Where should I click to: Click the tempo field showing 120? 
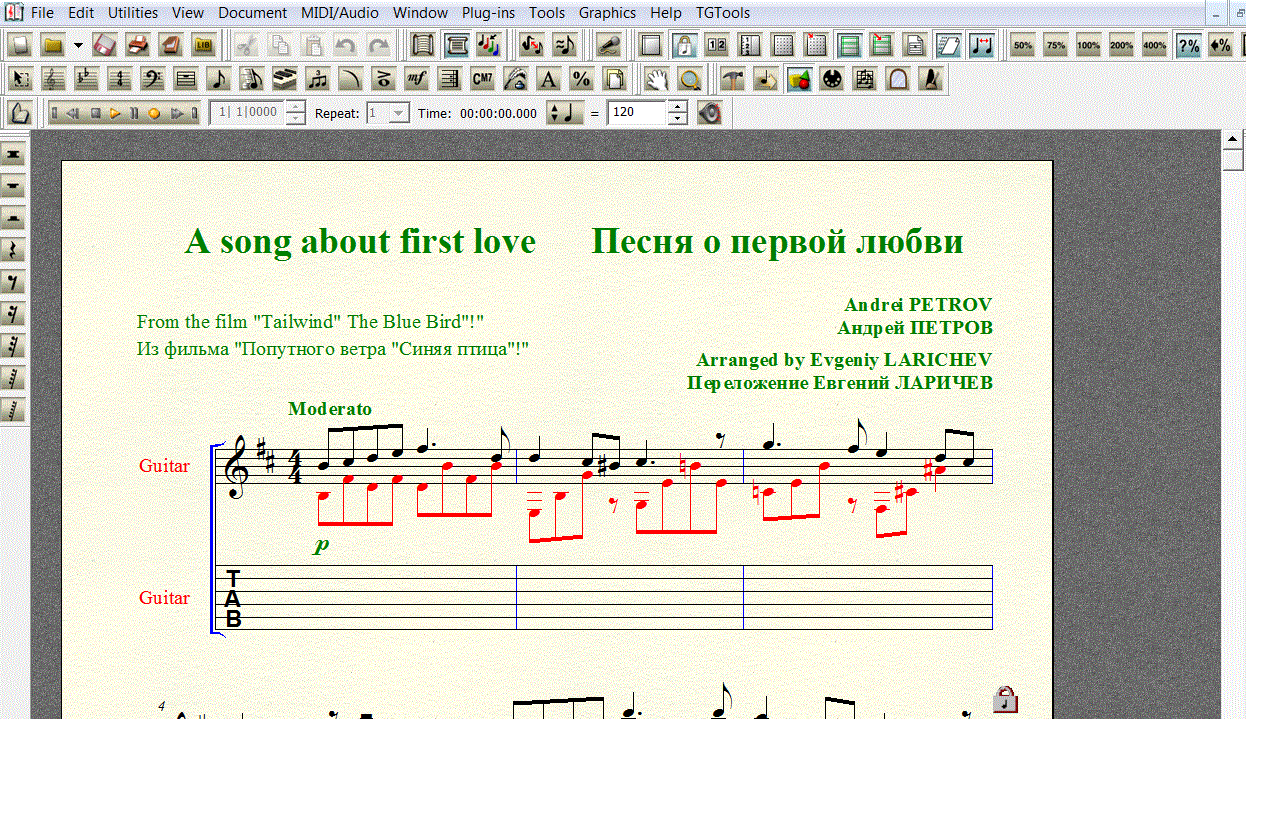click(x=636, y=113)
